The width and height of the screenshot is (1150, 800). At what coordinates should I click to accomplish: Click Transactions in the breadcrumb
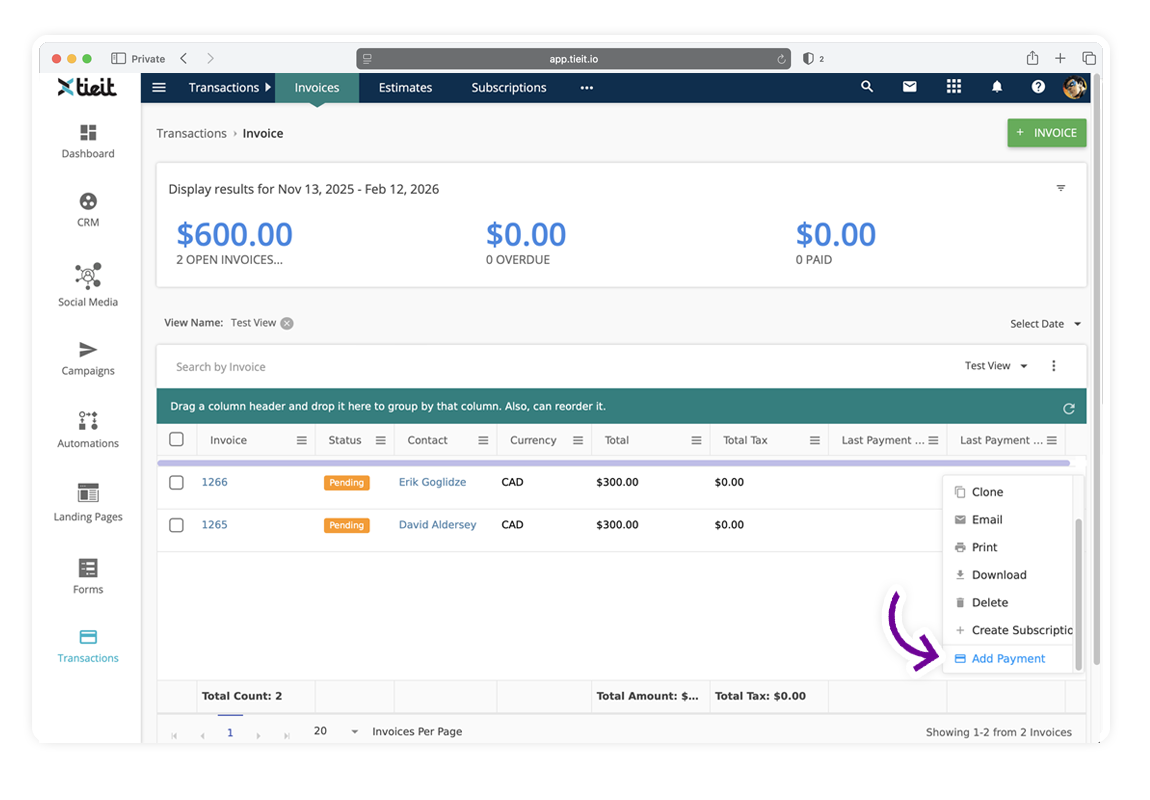click(191, 133)
